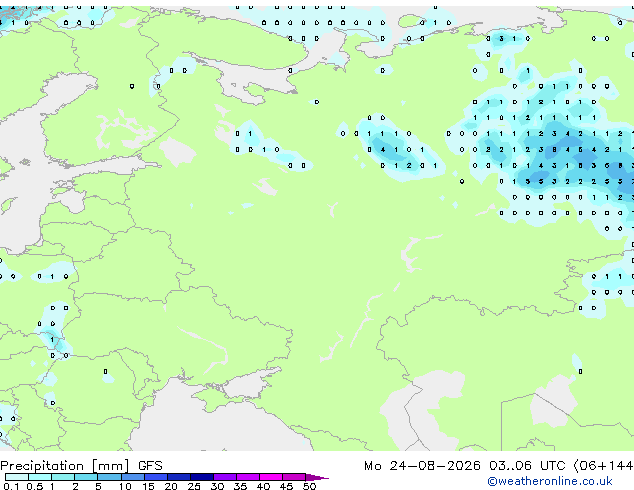Click the 15–20 mm legend swatch
The image size is (634, 490).
[x=156, y=477]
